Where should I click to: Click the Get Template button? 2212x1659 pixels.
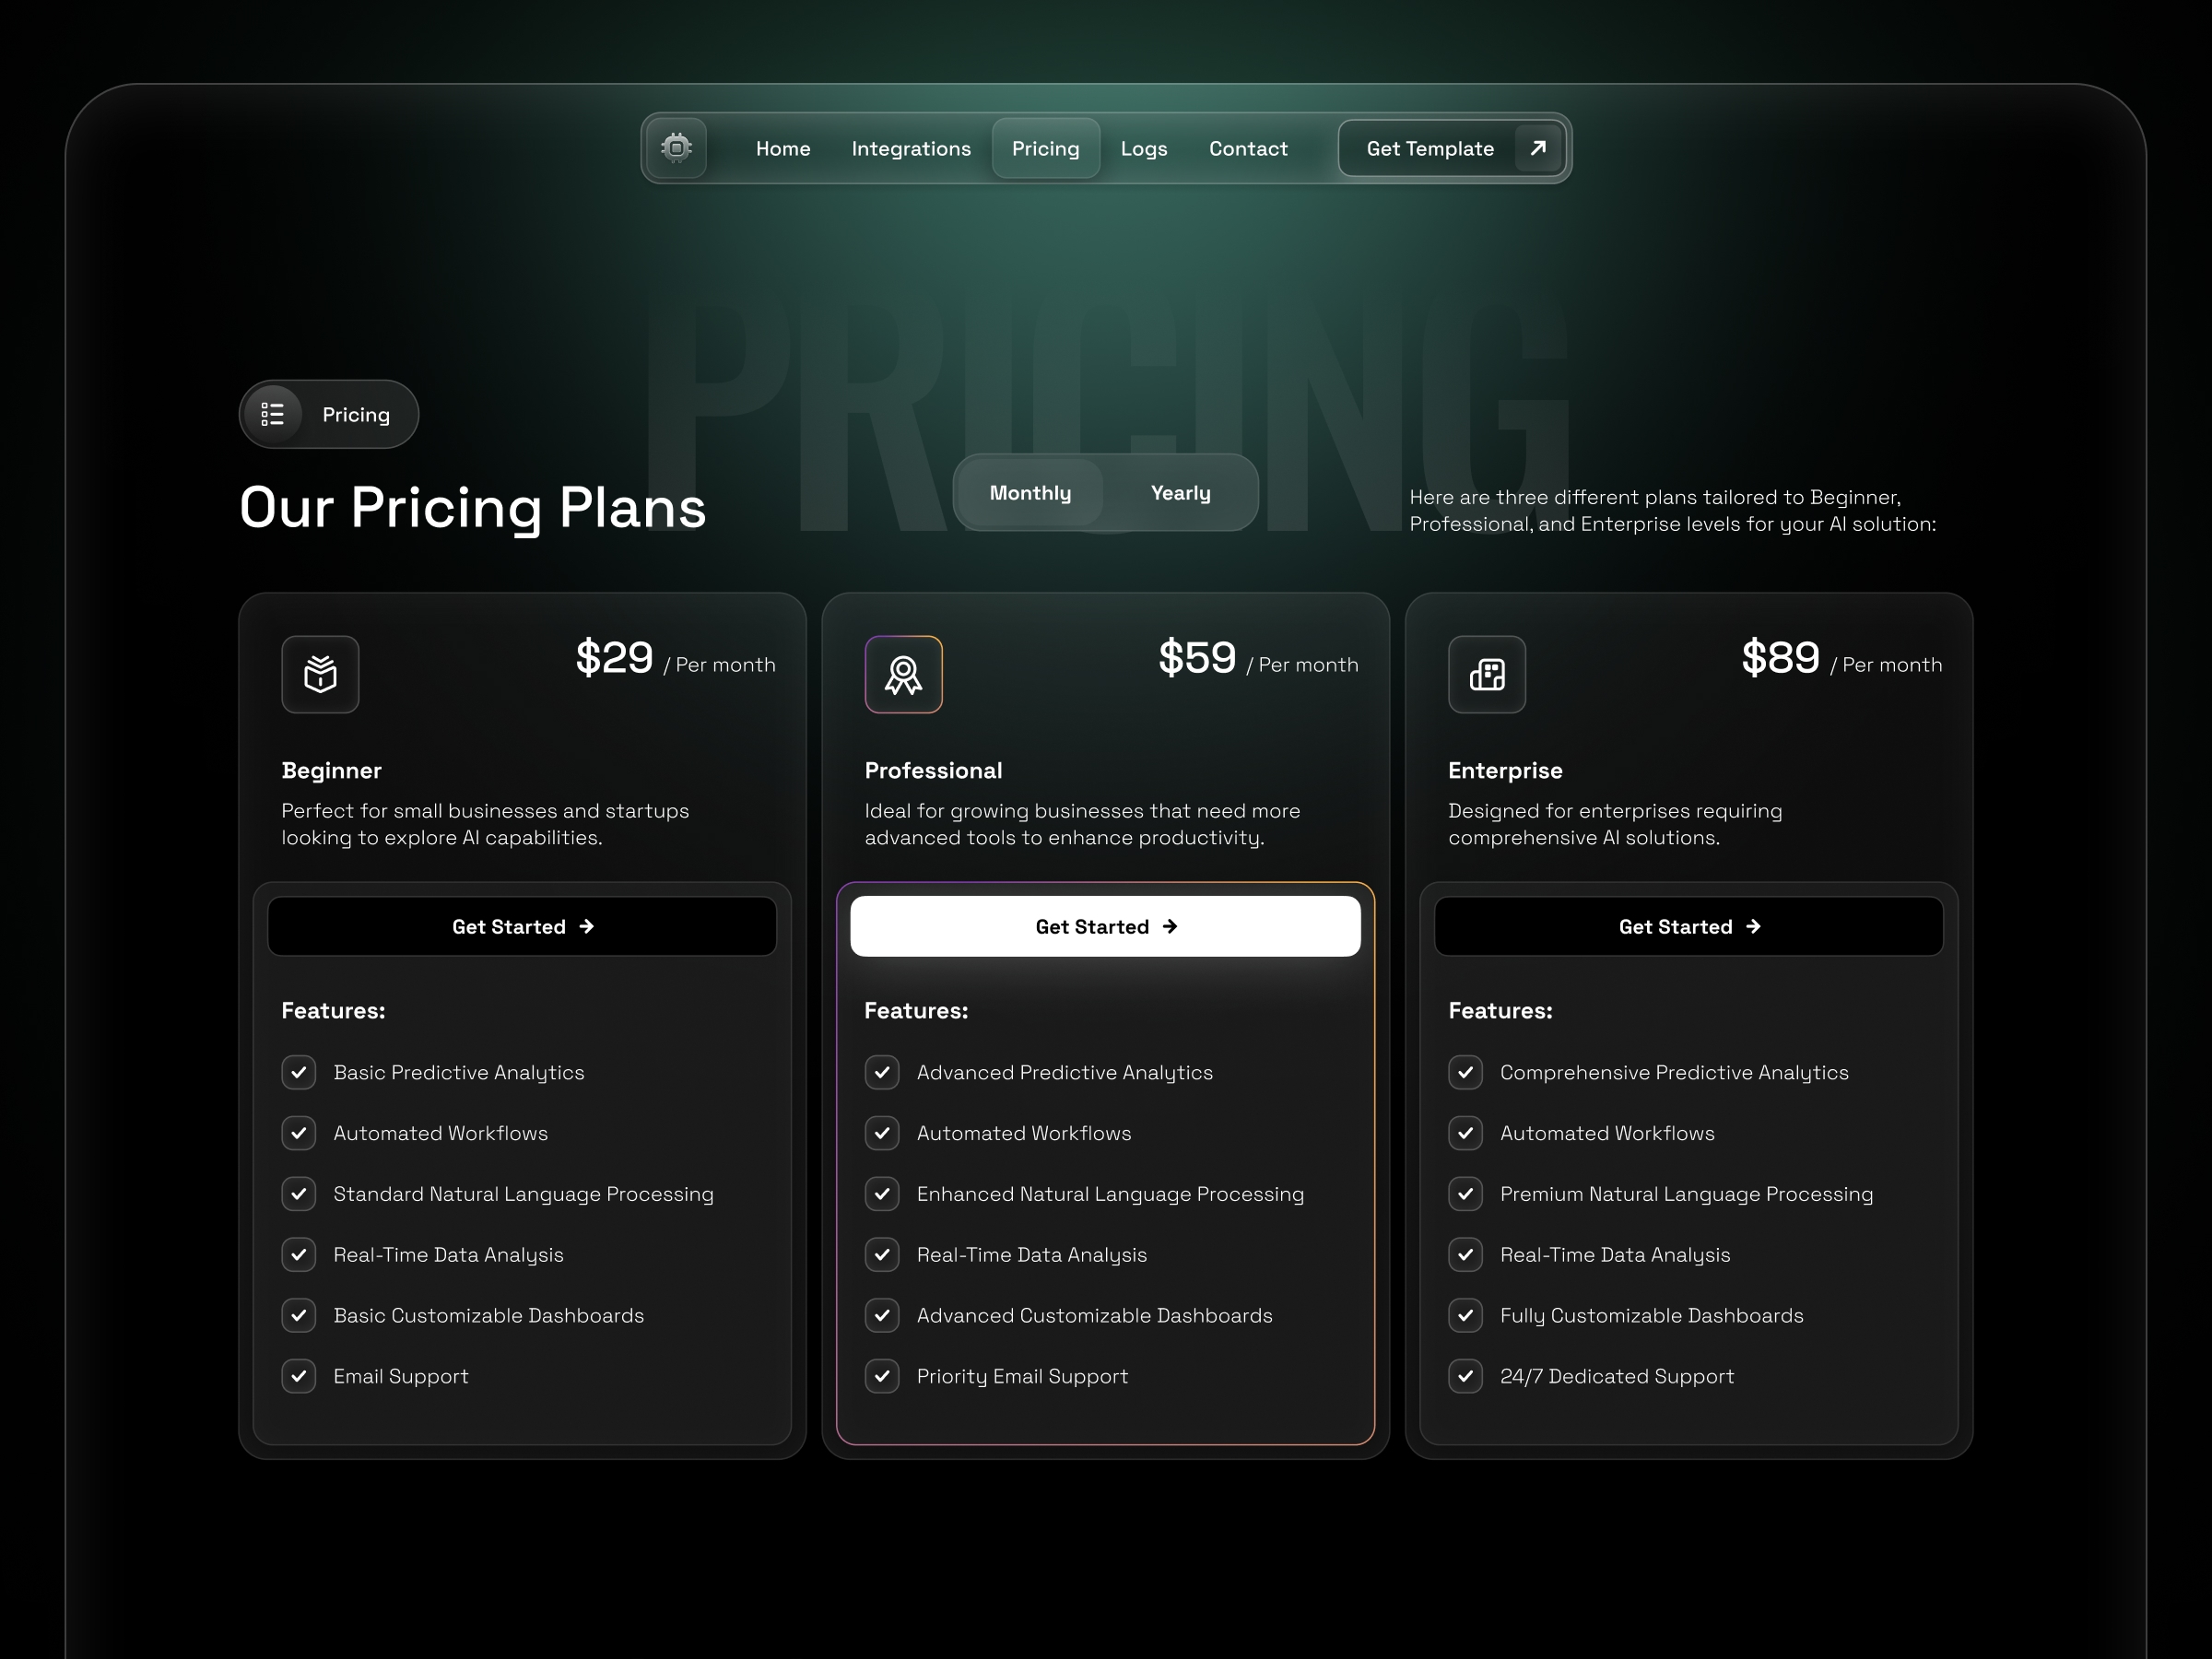1430,148
